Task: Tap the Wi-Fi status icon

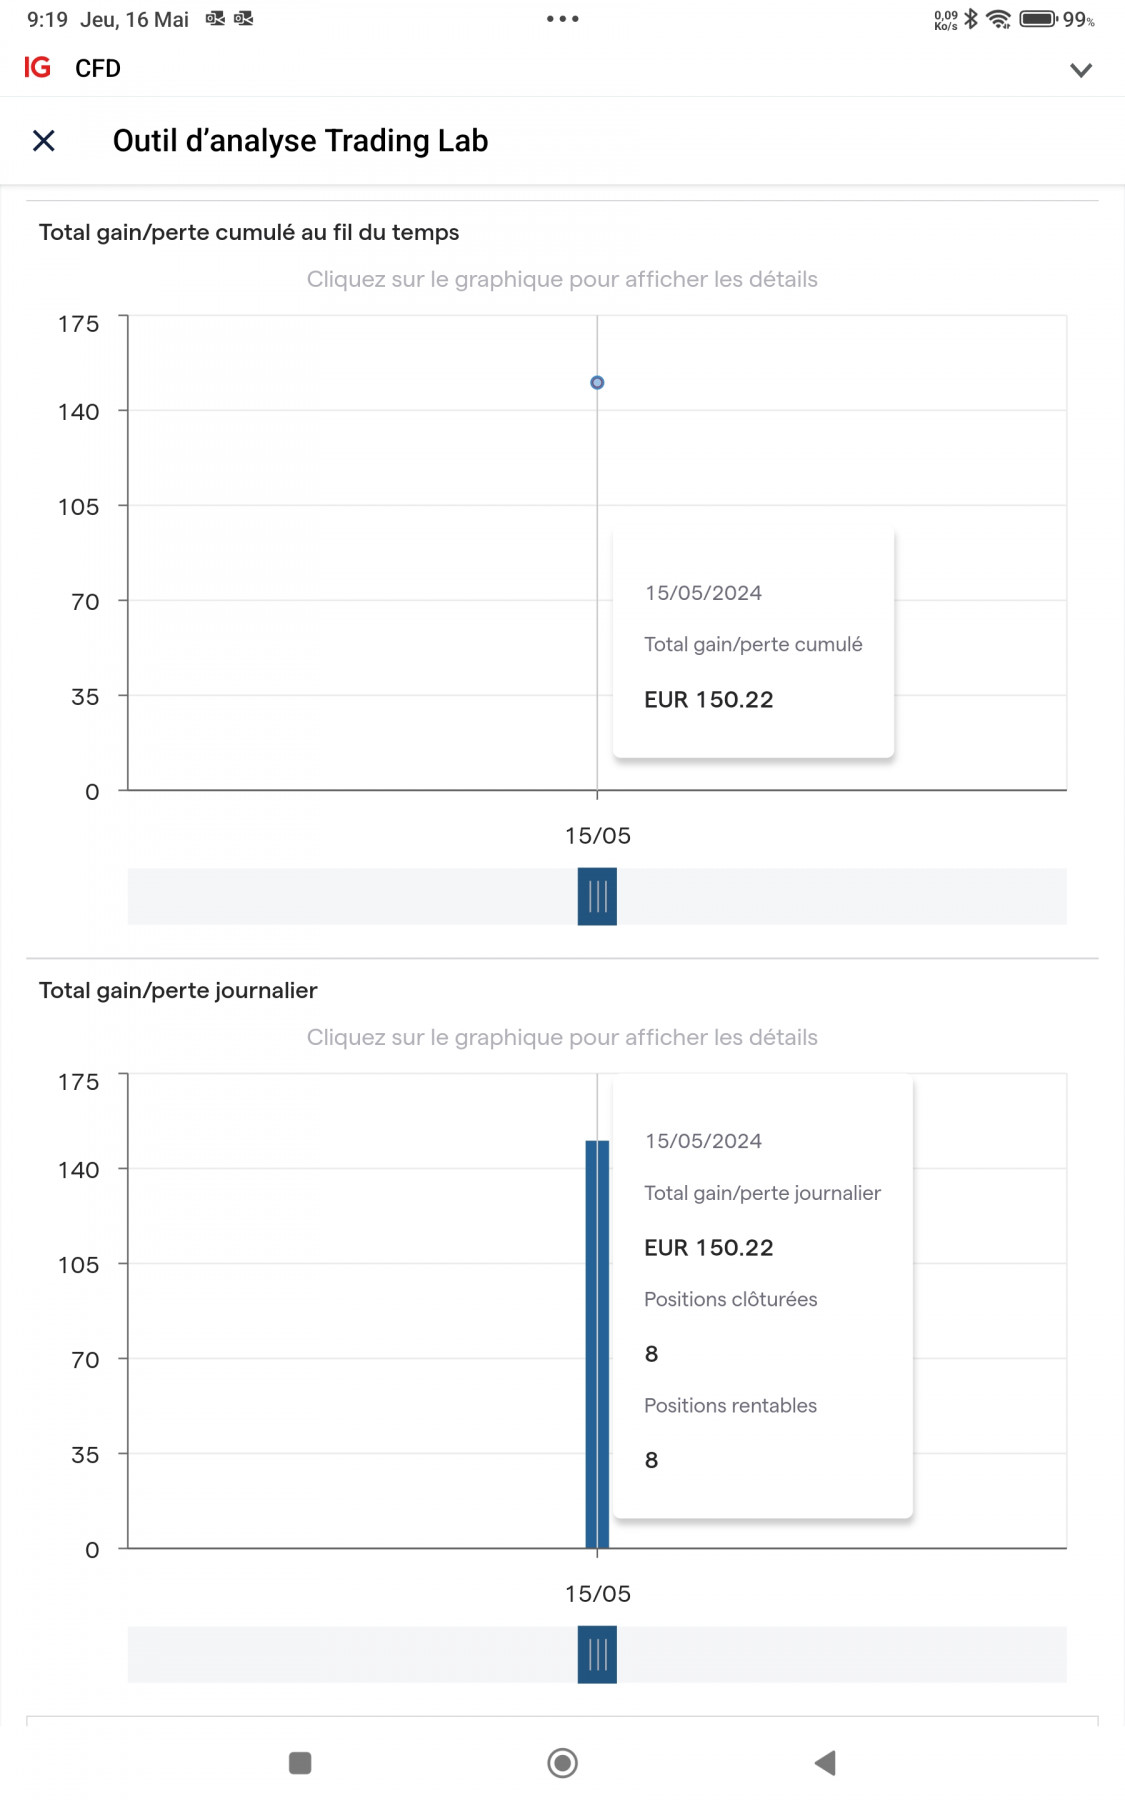Action: click(x=998, y=19)
